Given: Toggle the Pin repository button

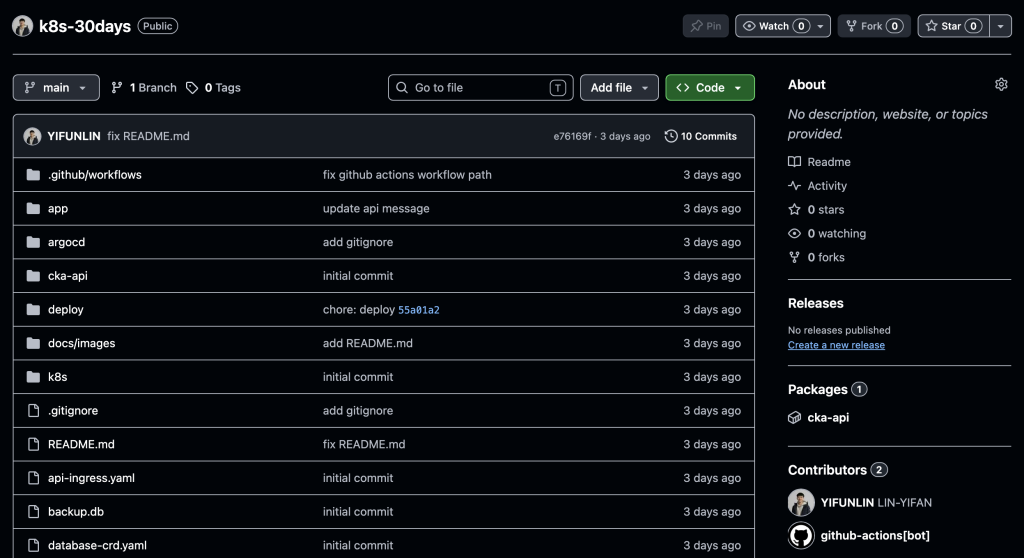Looking at the screenshot, I should click(x=705, y=26).
